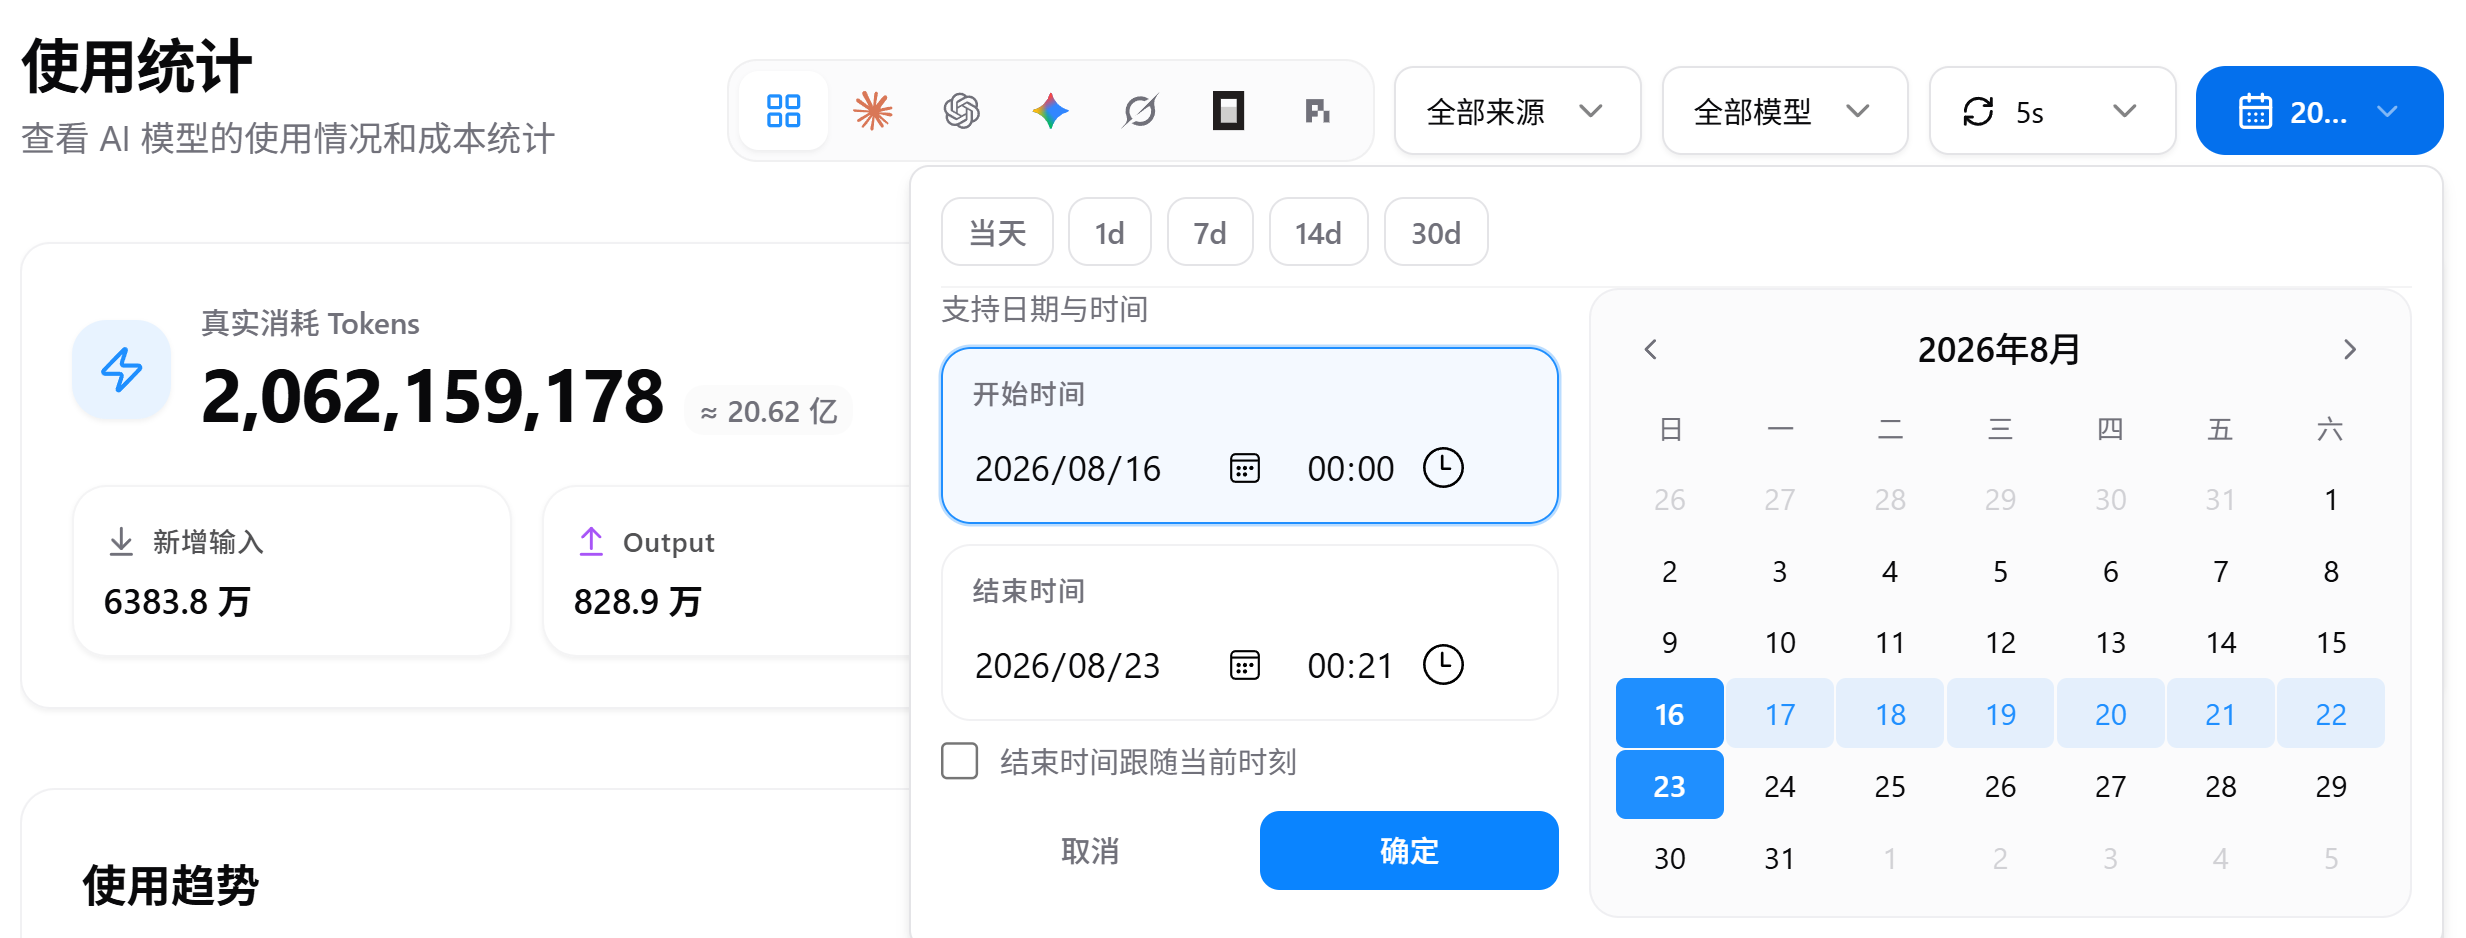Filter by Claude starburst icon
This screenshot has height=938, width=2466.
pos(872,110)
